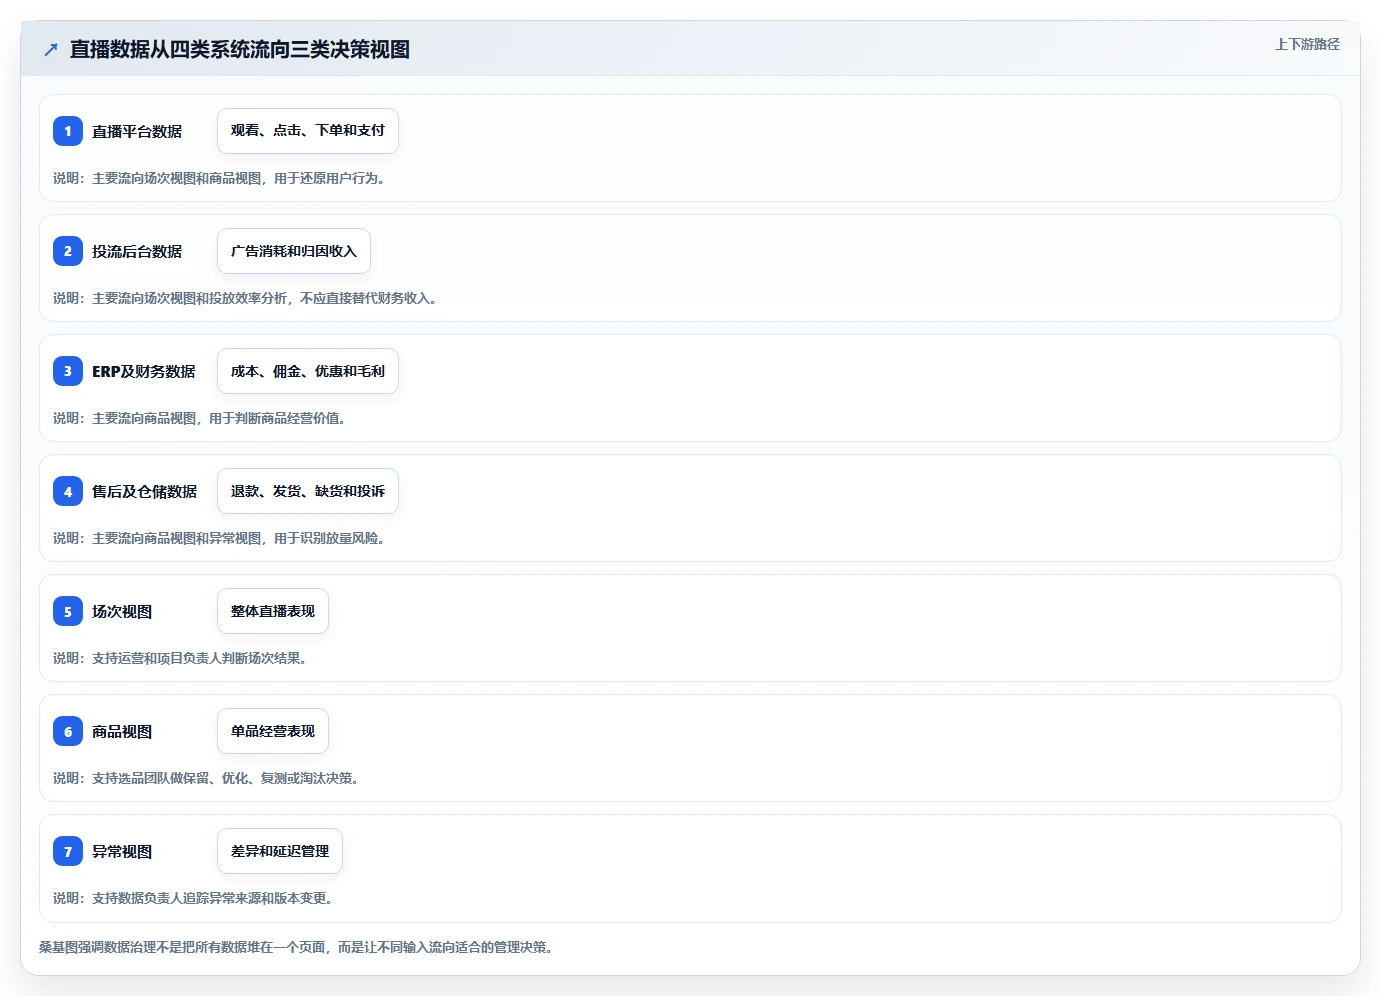Image resolution: width=1381 pixels, height=996 pixels.
Task: Click the title 直播数据从四类系统流向三类决策视图
Action: [x=240, y=50]
